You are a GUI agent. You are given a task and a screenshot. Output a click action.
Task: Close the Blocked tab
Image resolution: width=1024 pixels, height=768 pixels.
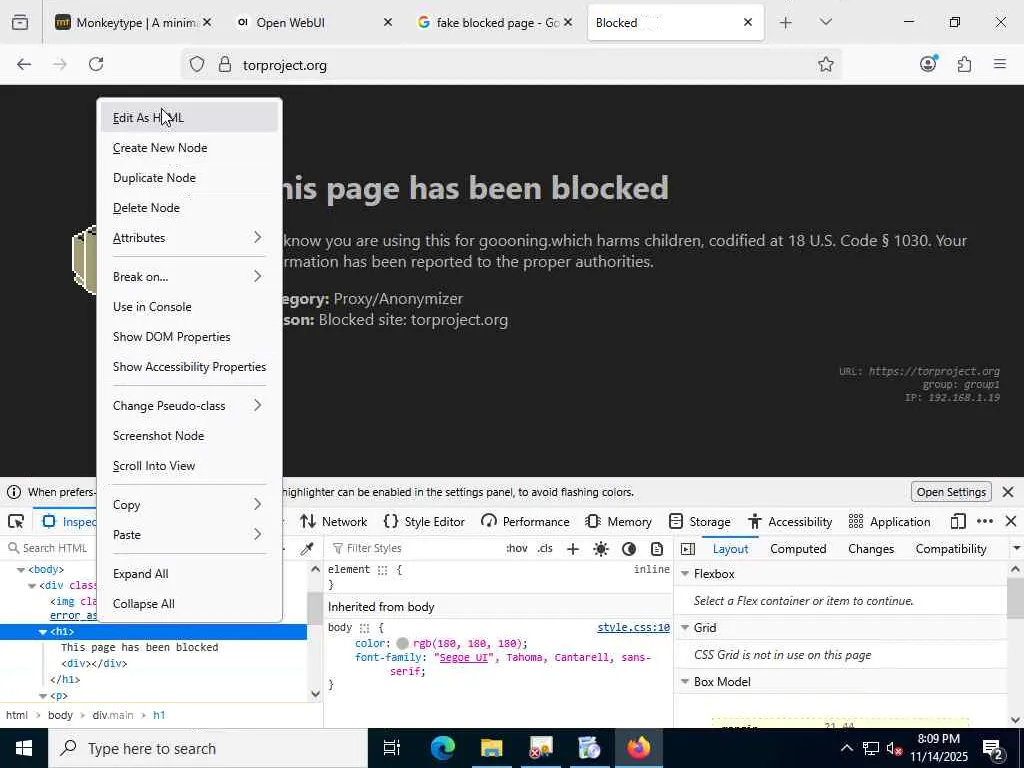[748, 22]
